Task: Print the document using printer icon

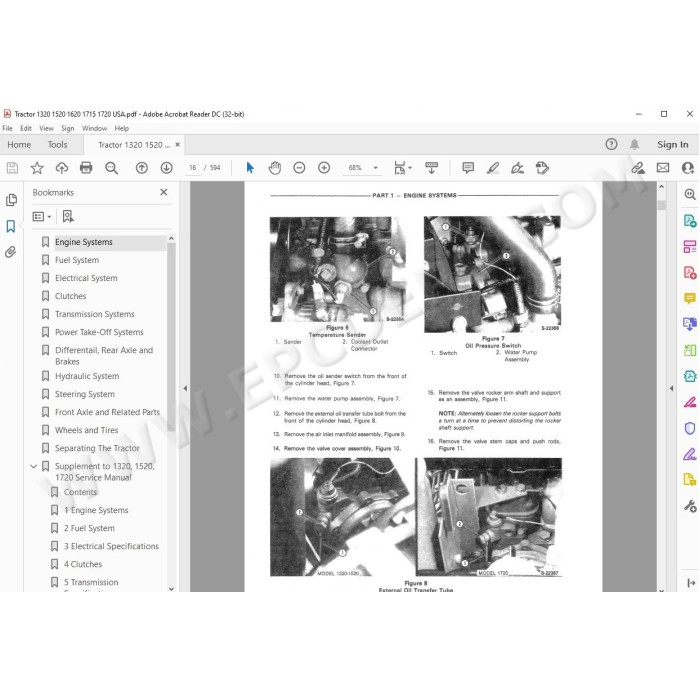Action: (86, 168)
